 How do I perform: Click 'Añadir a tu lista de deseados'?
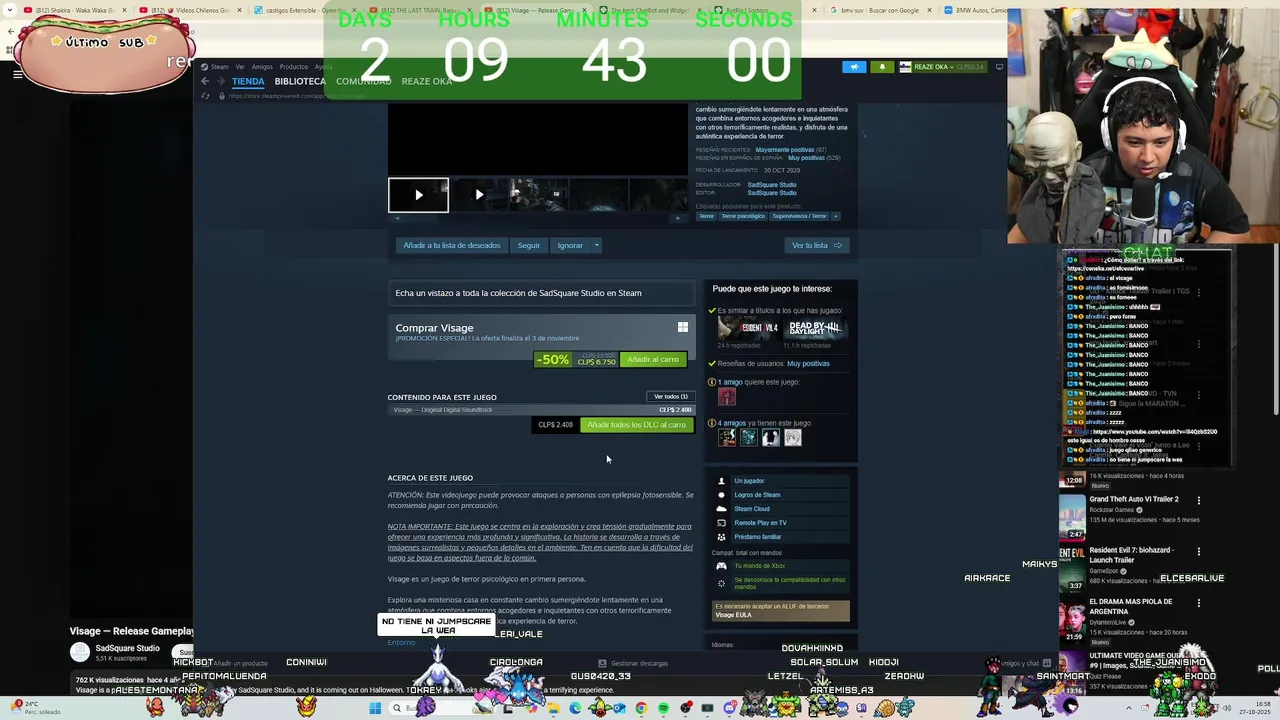coord(451,245)
